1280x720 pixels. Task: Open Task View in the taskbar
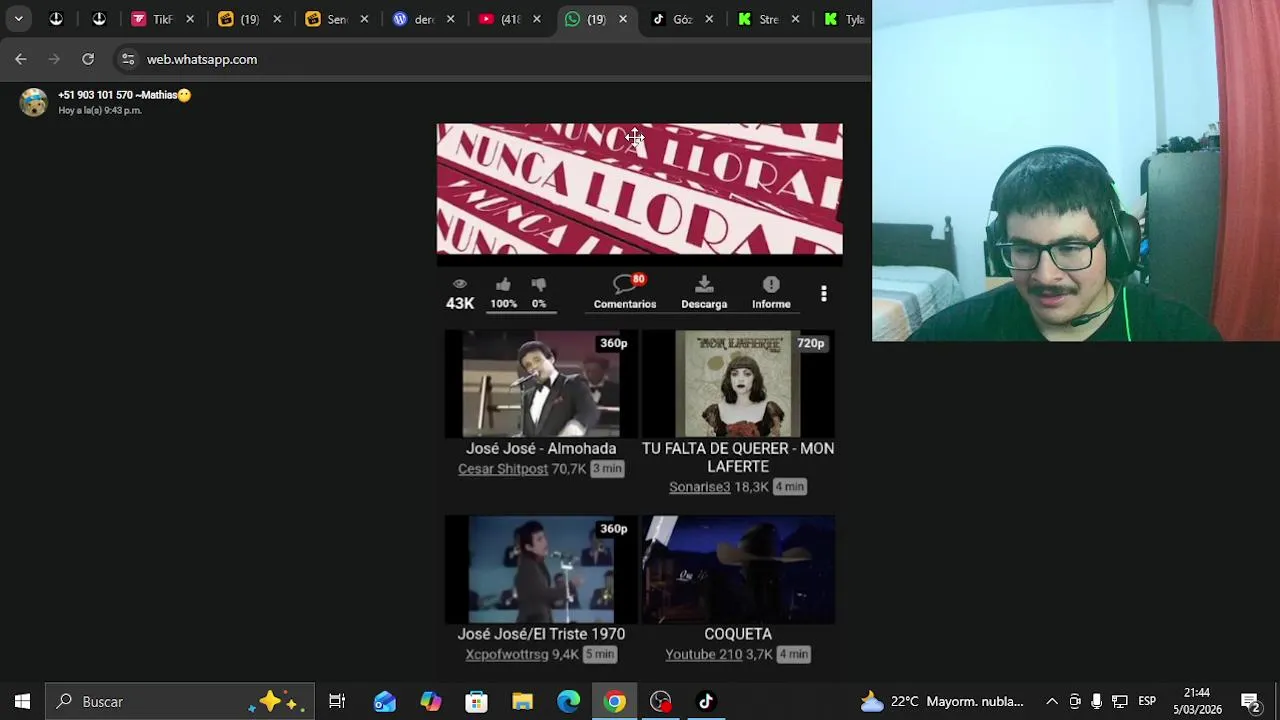tap(337, 701)
